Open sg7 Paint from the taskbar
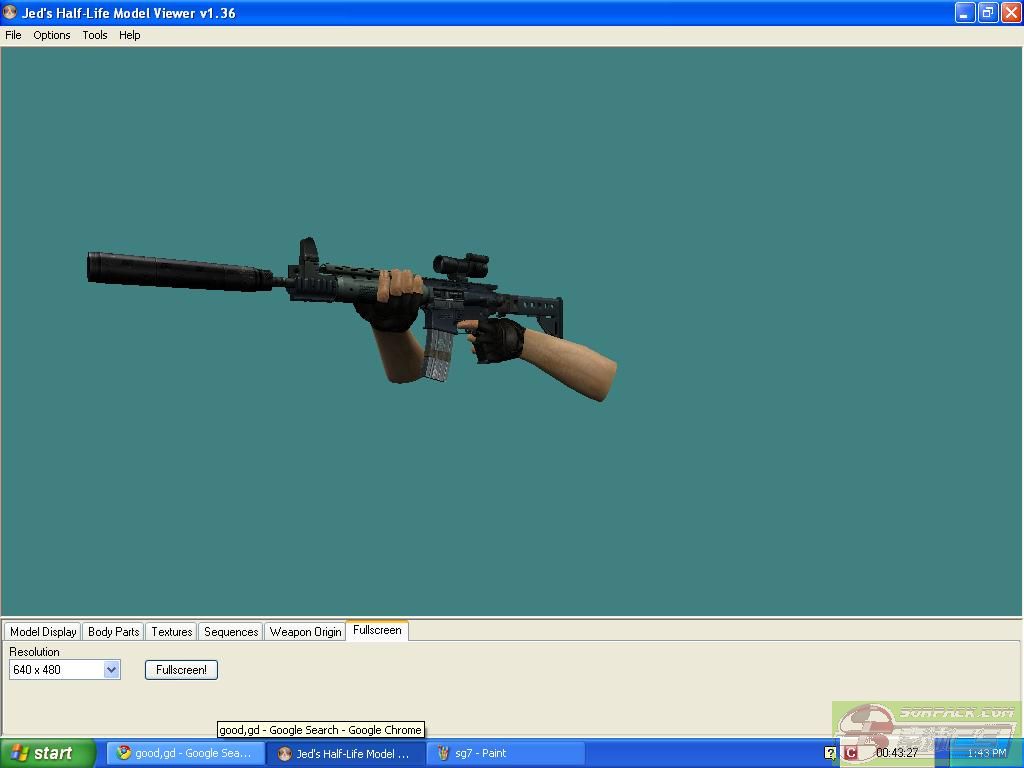Viewport: 1024px width, 768px height. pos(505,753)
